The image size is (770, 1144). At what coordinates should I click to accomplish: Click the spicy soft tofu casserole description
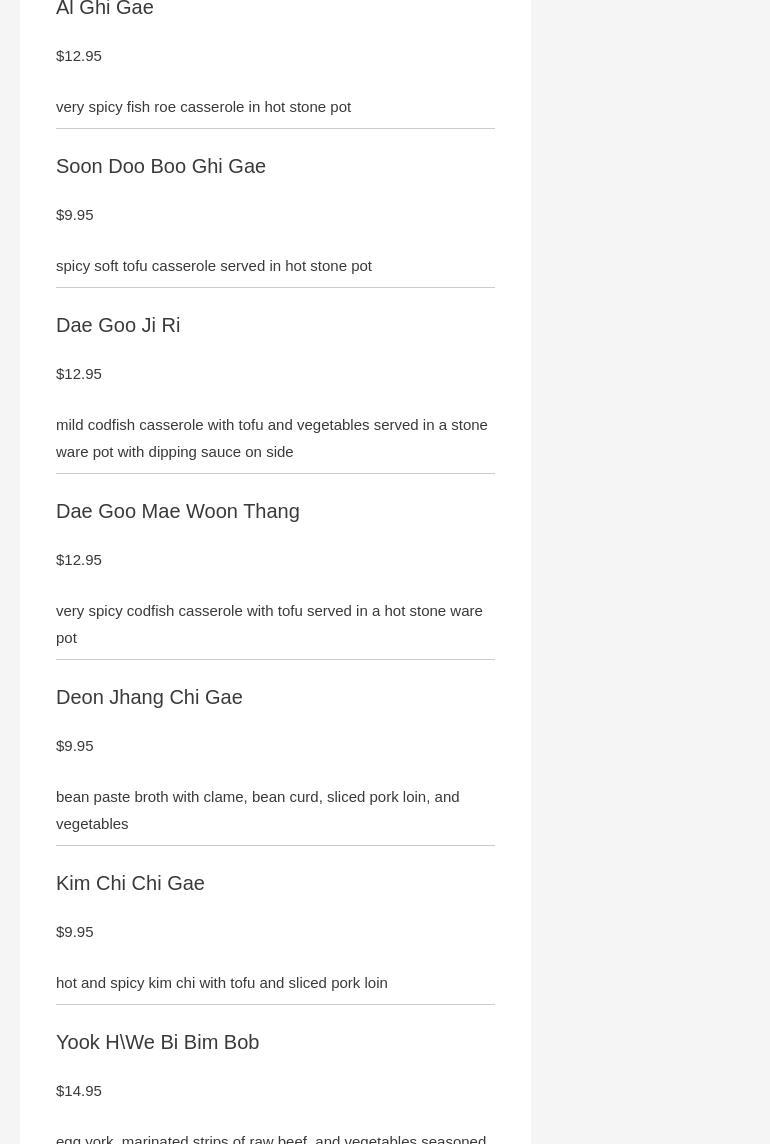coord(214,266)
